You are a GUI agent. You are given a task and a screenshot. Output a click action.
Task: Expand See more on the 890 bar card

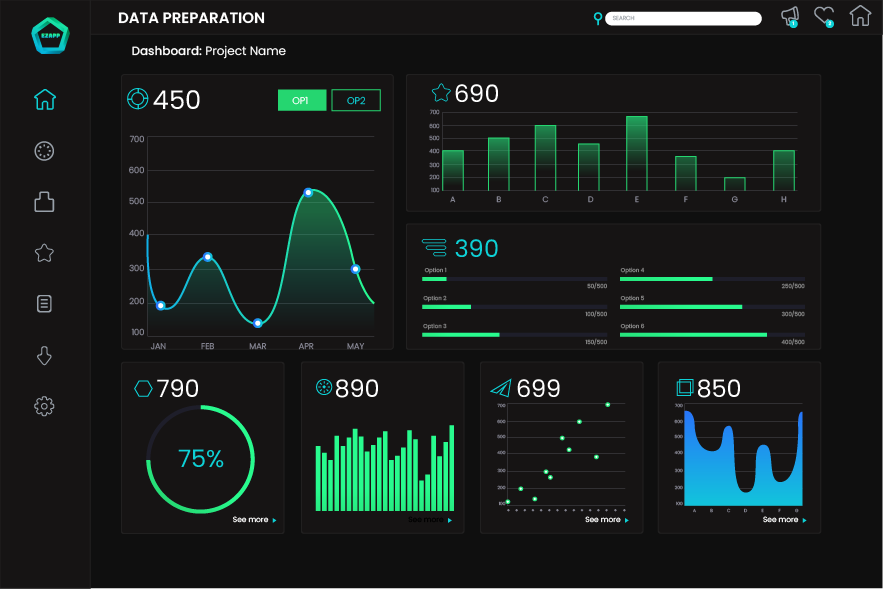429,520
